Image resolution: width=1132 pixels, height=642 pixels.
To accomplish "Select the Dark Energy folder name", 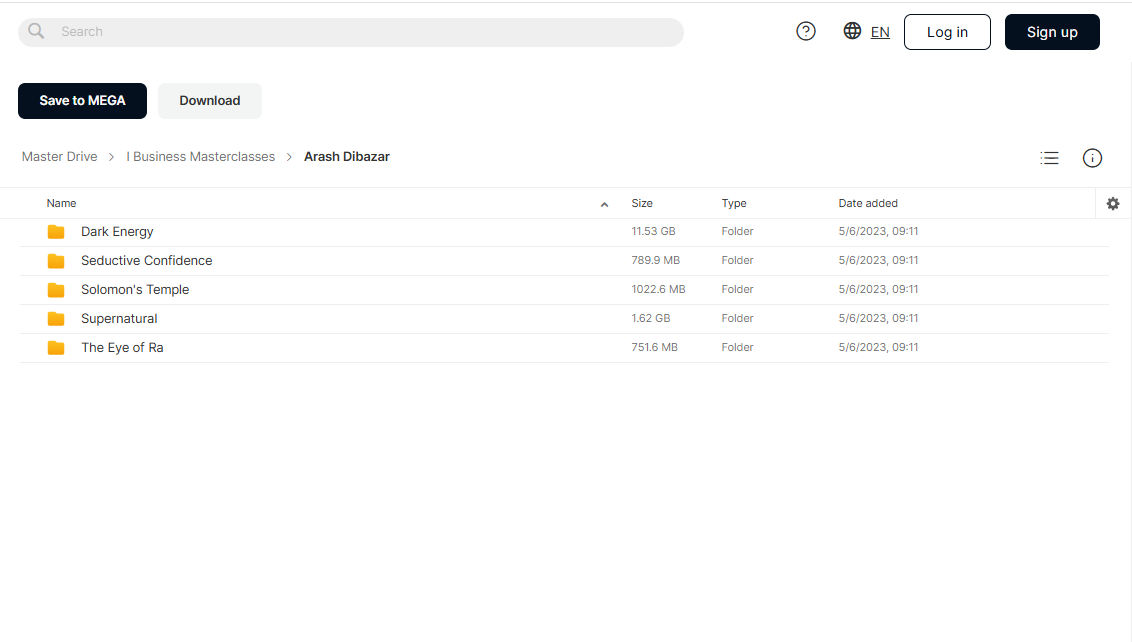I will (x=117, y=232).
